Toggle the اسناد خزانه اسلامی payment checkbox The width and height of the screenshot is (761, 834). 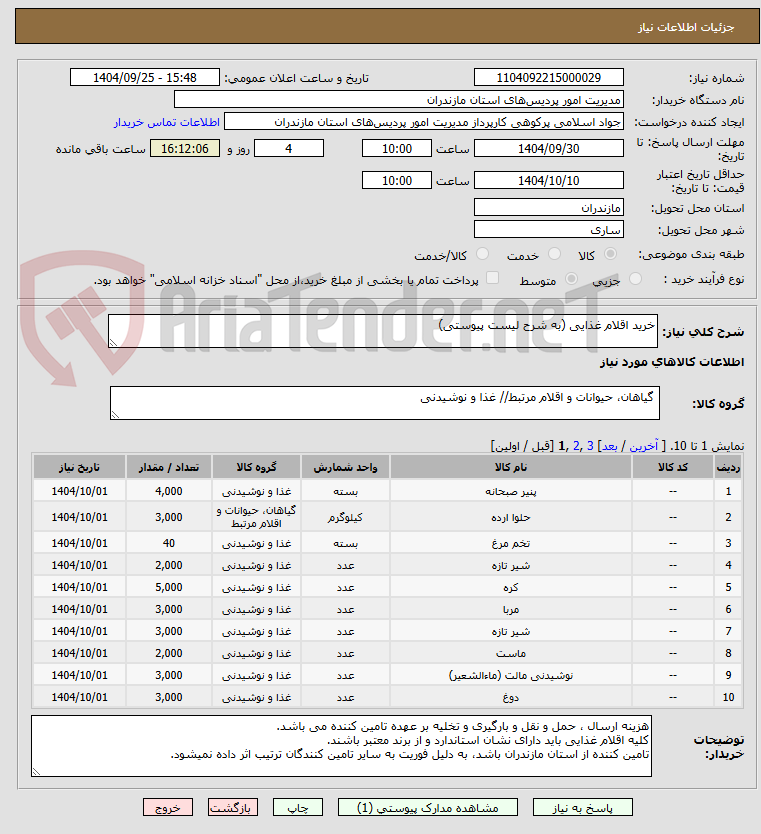493,278
